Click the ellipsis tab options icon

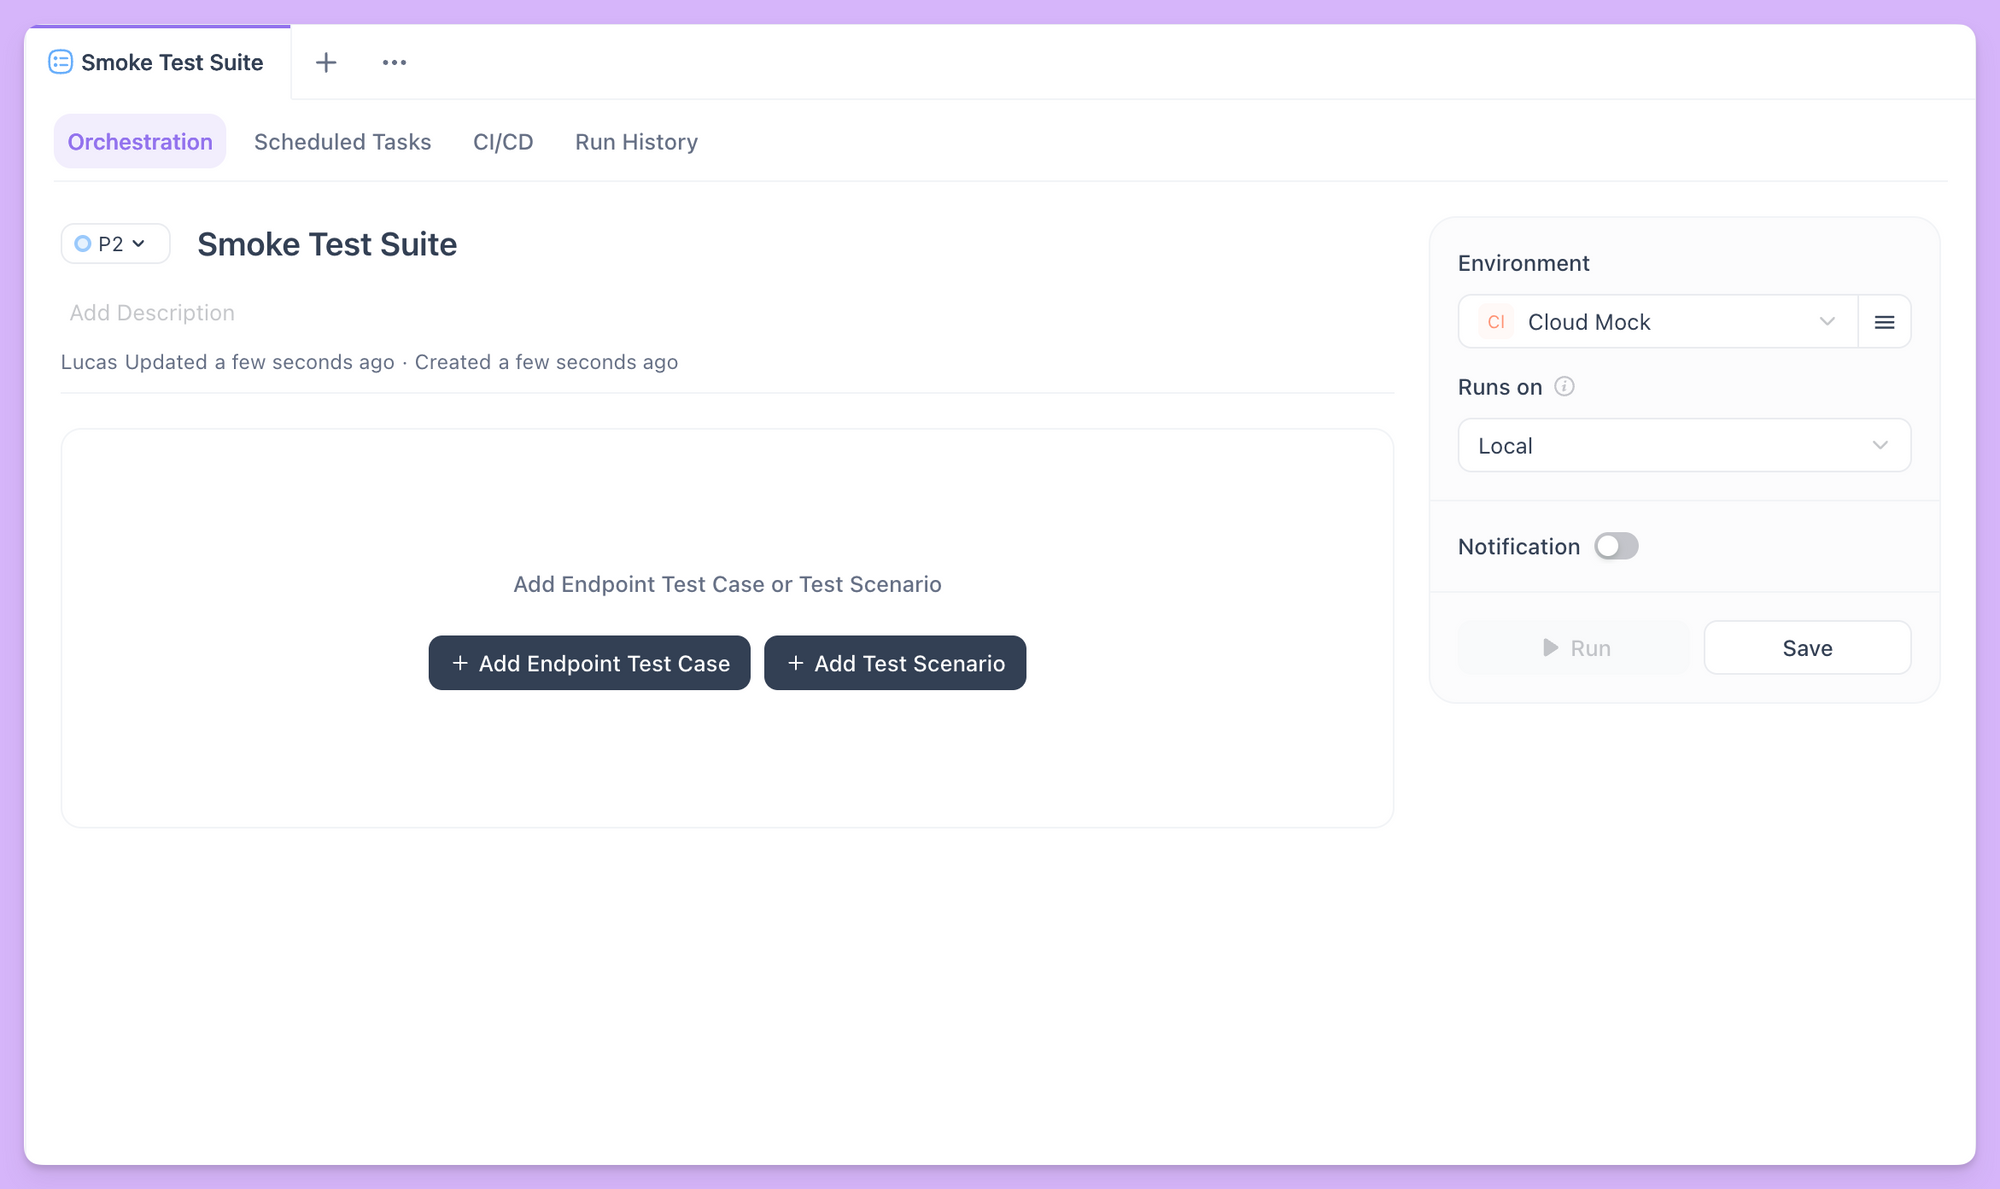(393, 62)
